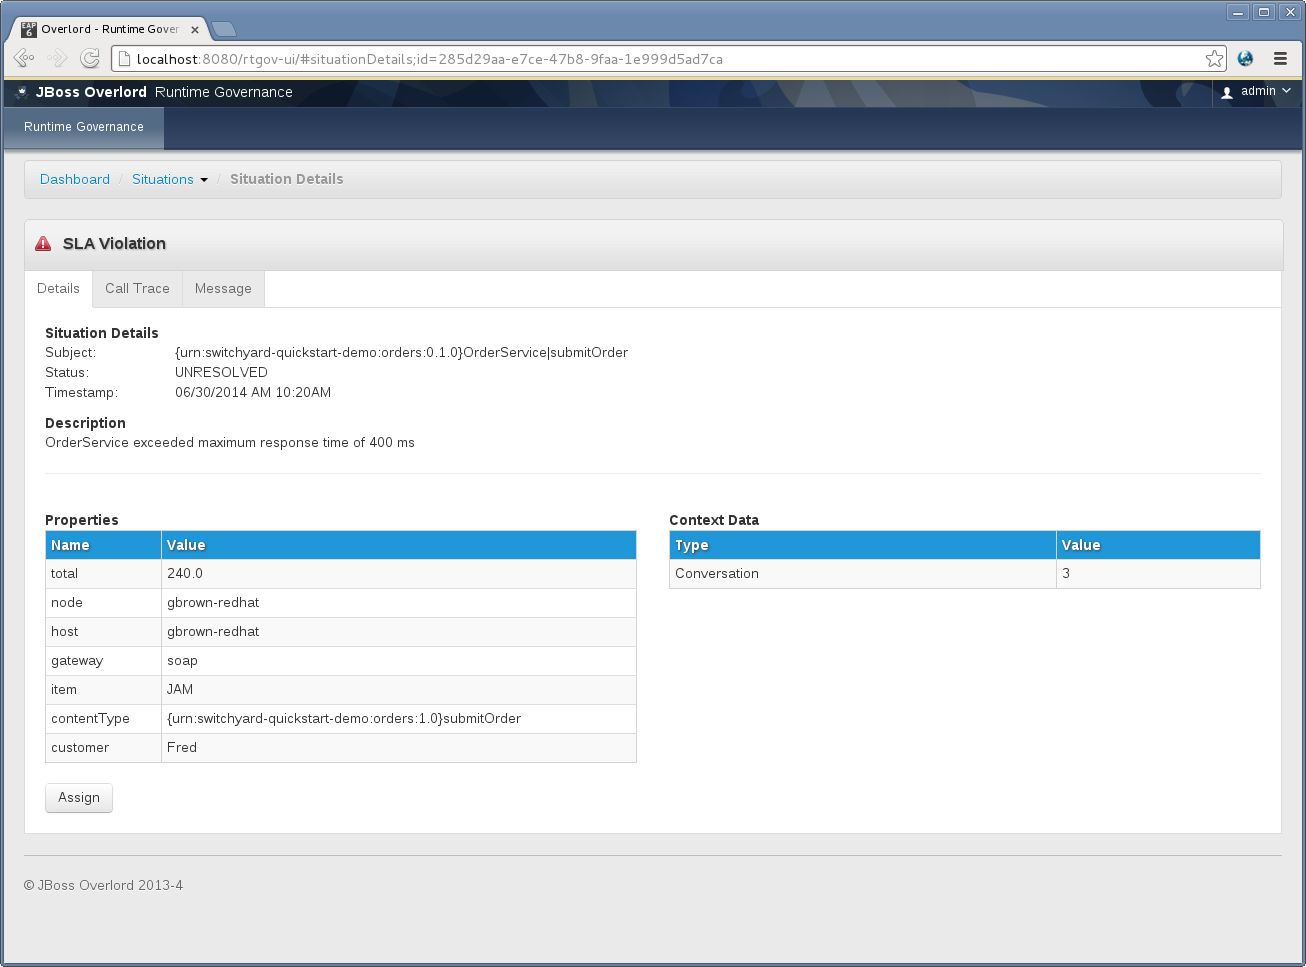
Task: Expand the admin user dropdown
Action: point(1257,92)
